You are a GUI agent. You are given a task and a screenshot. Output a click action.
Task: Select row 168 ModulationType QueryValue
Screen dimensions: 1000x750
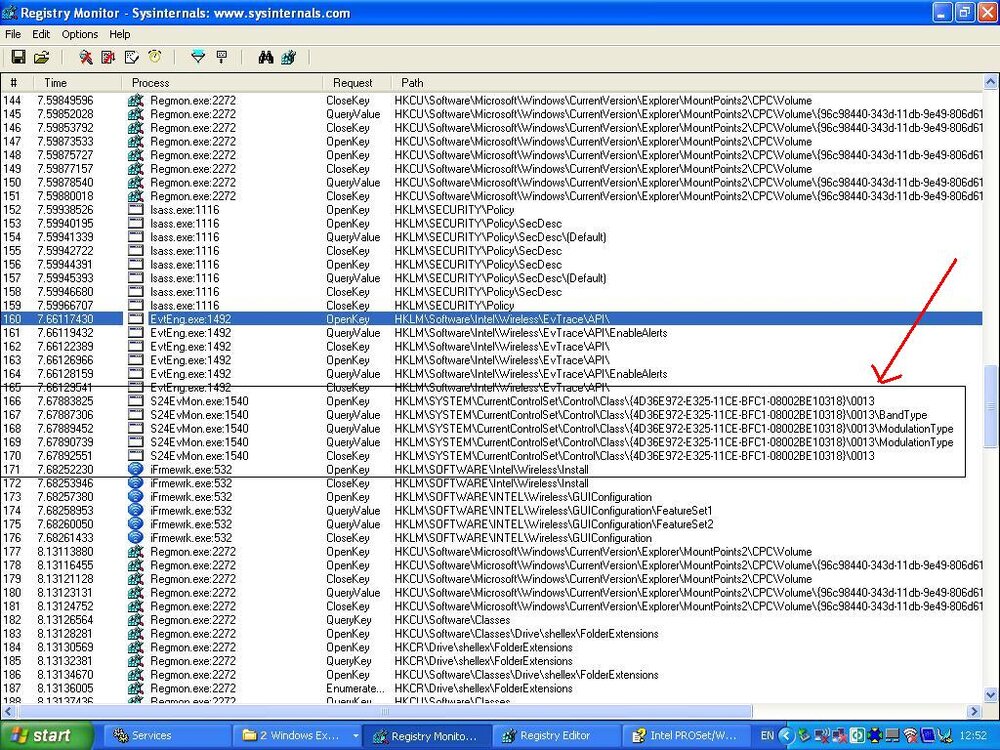pyautogui.click(x=491, y=429)
